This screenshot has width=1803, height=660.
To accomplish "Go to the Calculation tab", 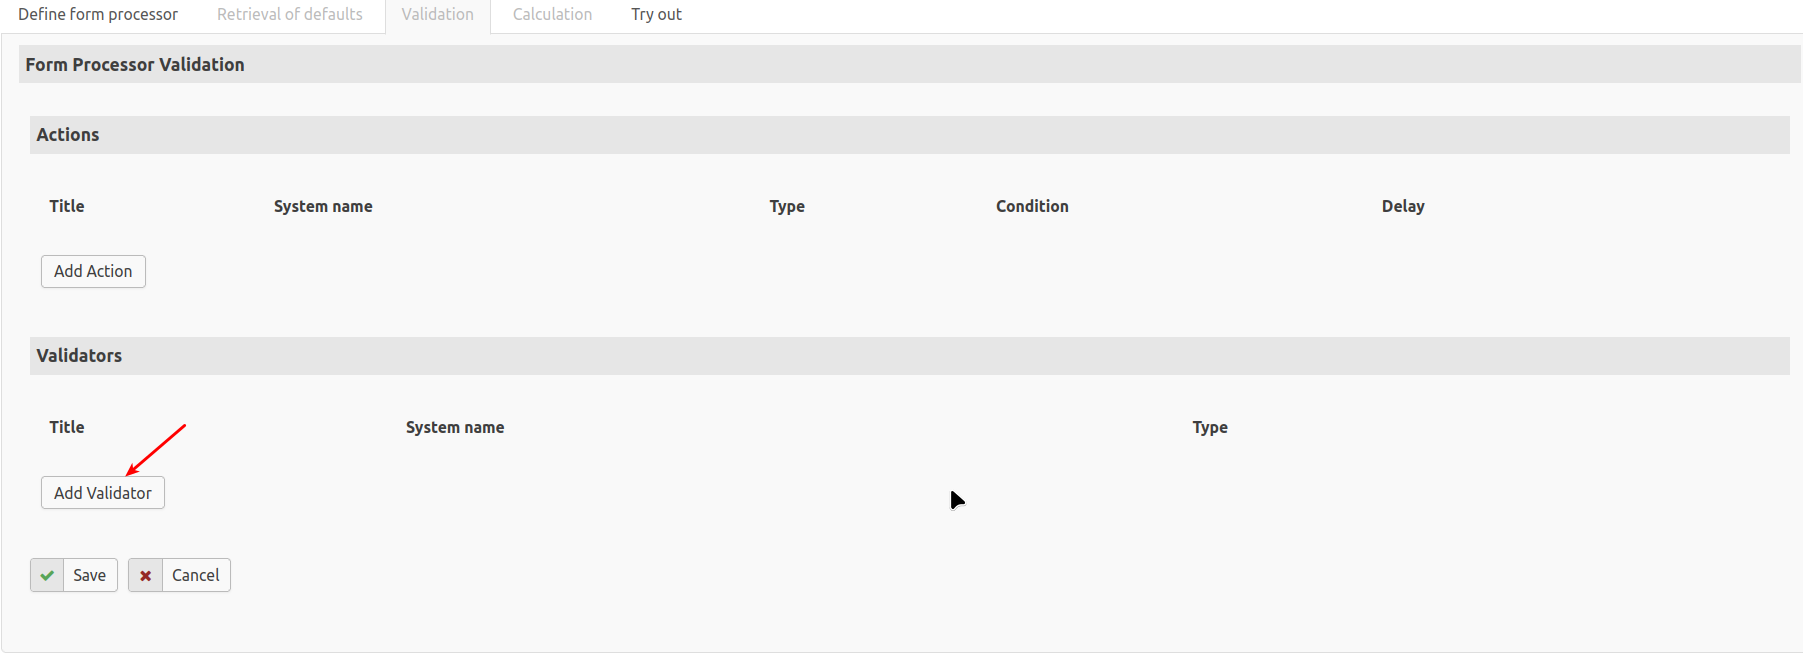I will 552,15.
